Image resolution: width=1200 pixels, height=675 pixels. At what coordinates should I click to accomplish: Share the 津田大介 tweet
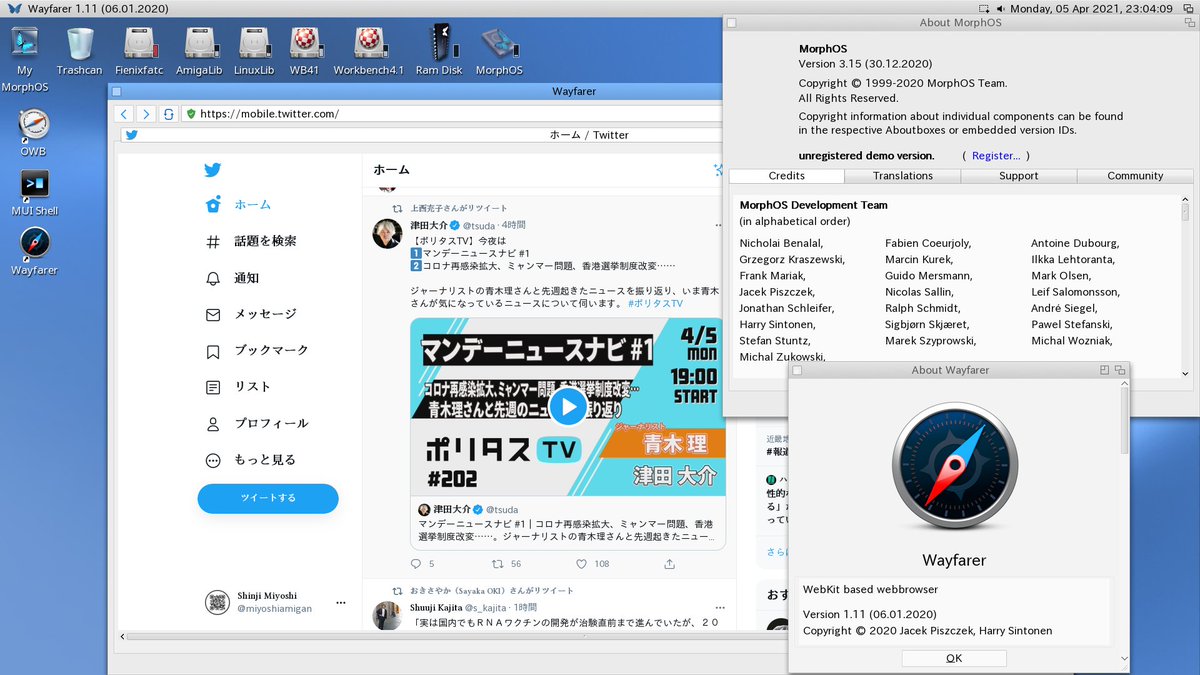[x=668, y=564]
